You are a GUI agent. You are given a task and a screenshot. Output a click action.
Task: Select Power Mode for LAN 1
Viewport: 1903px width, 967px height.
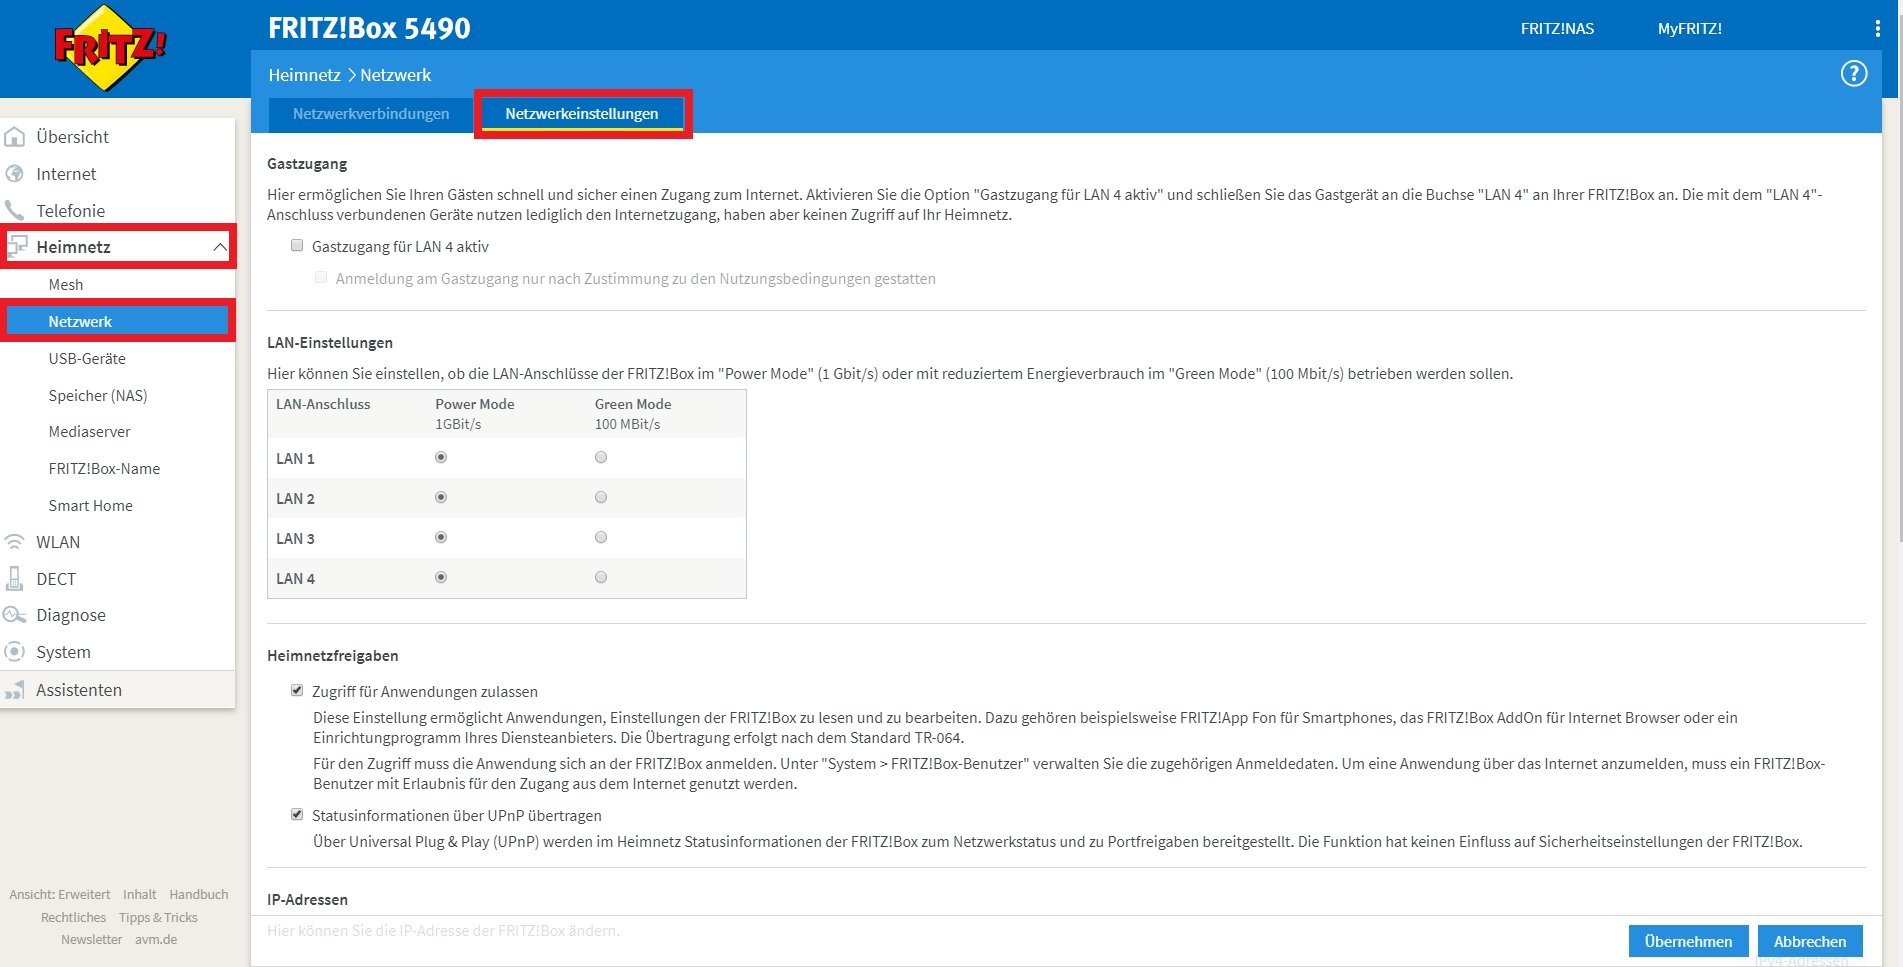pos(441,458)
